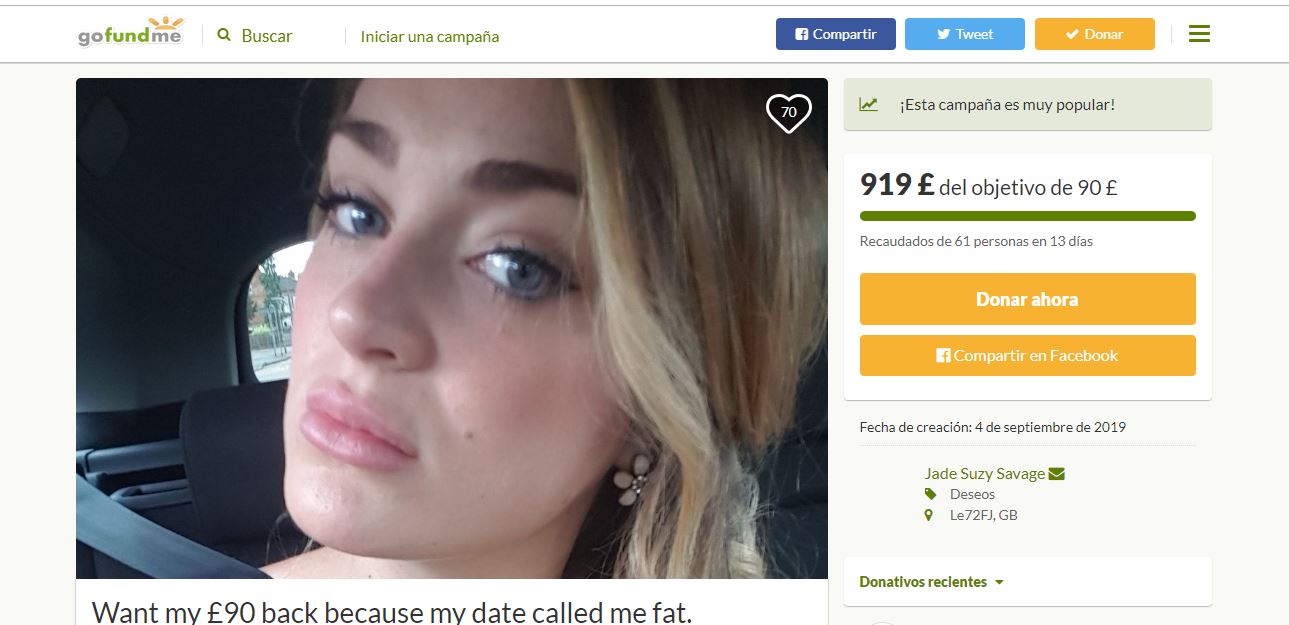Click the green fundraising progress bar

[1028, 216]
